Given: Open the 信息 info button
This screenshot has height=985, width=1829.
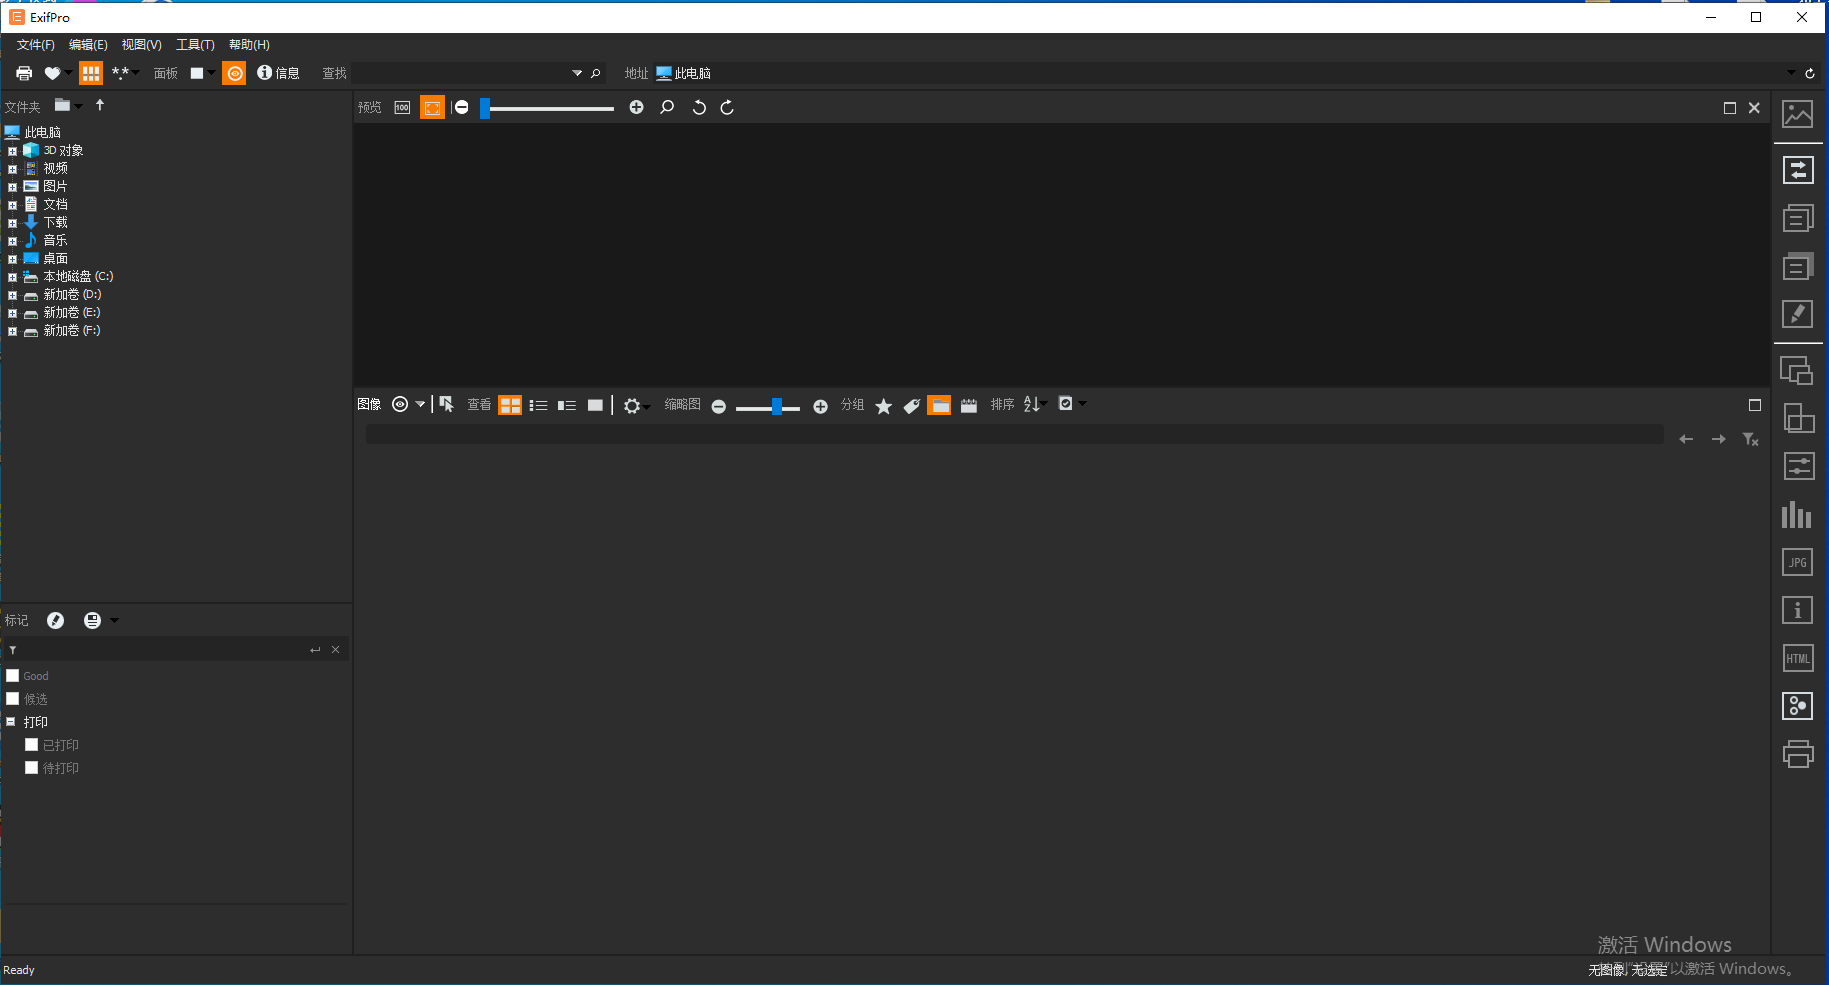Looking at the screenshot, I should pyautogui.click(x=278, y=73).
